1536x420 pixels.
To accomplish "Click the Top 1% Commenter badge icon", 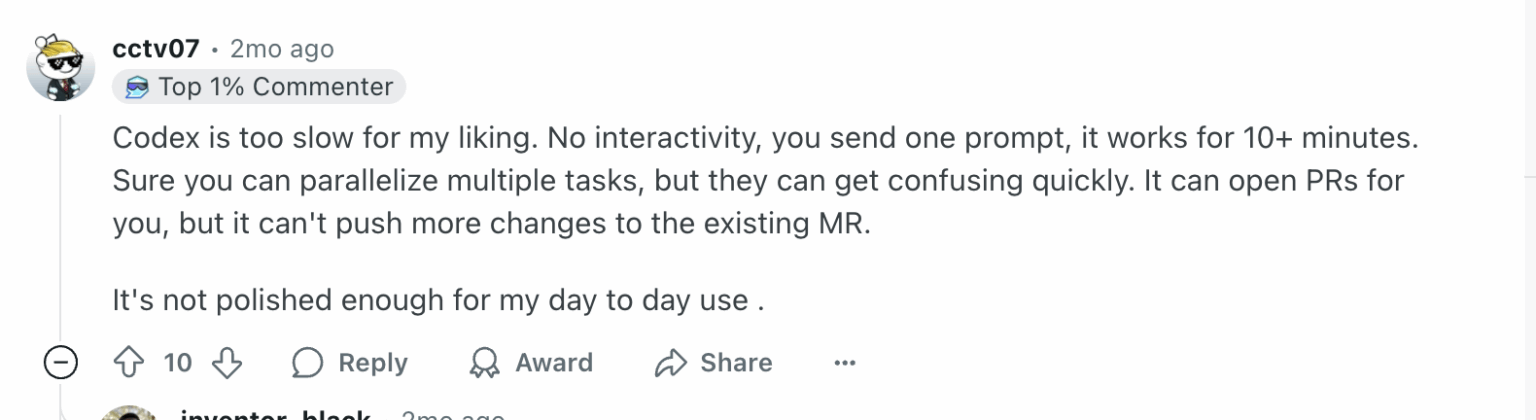I will [x=137, y=87].
